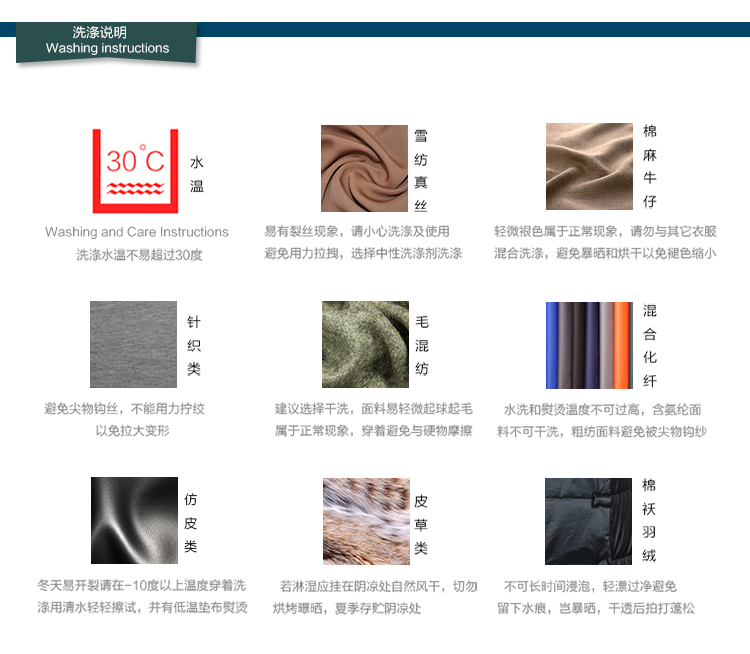This screenshot has height=654, width=750.
Task: Click the 雪纺真丝 vertical label
Action: tap(421, 170)
